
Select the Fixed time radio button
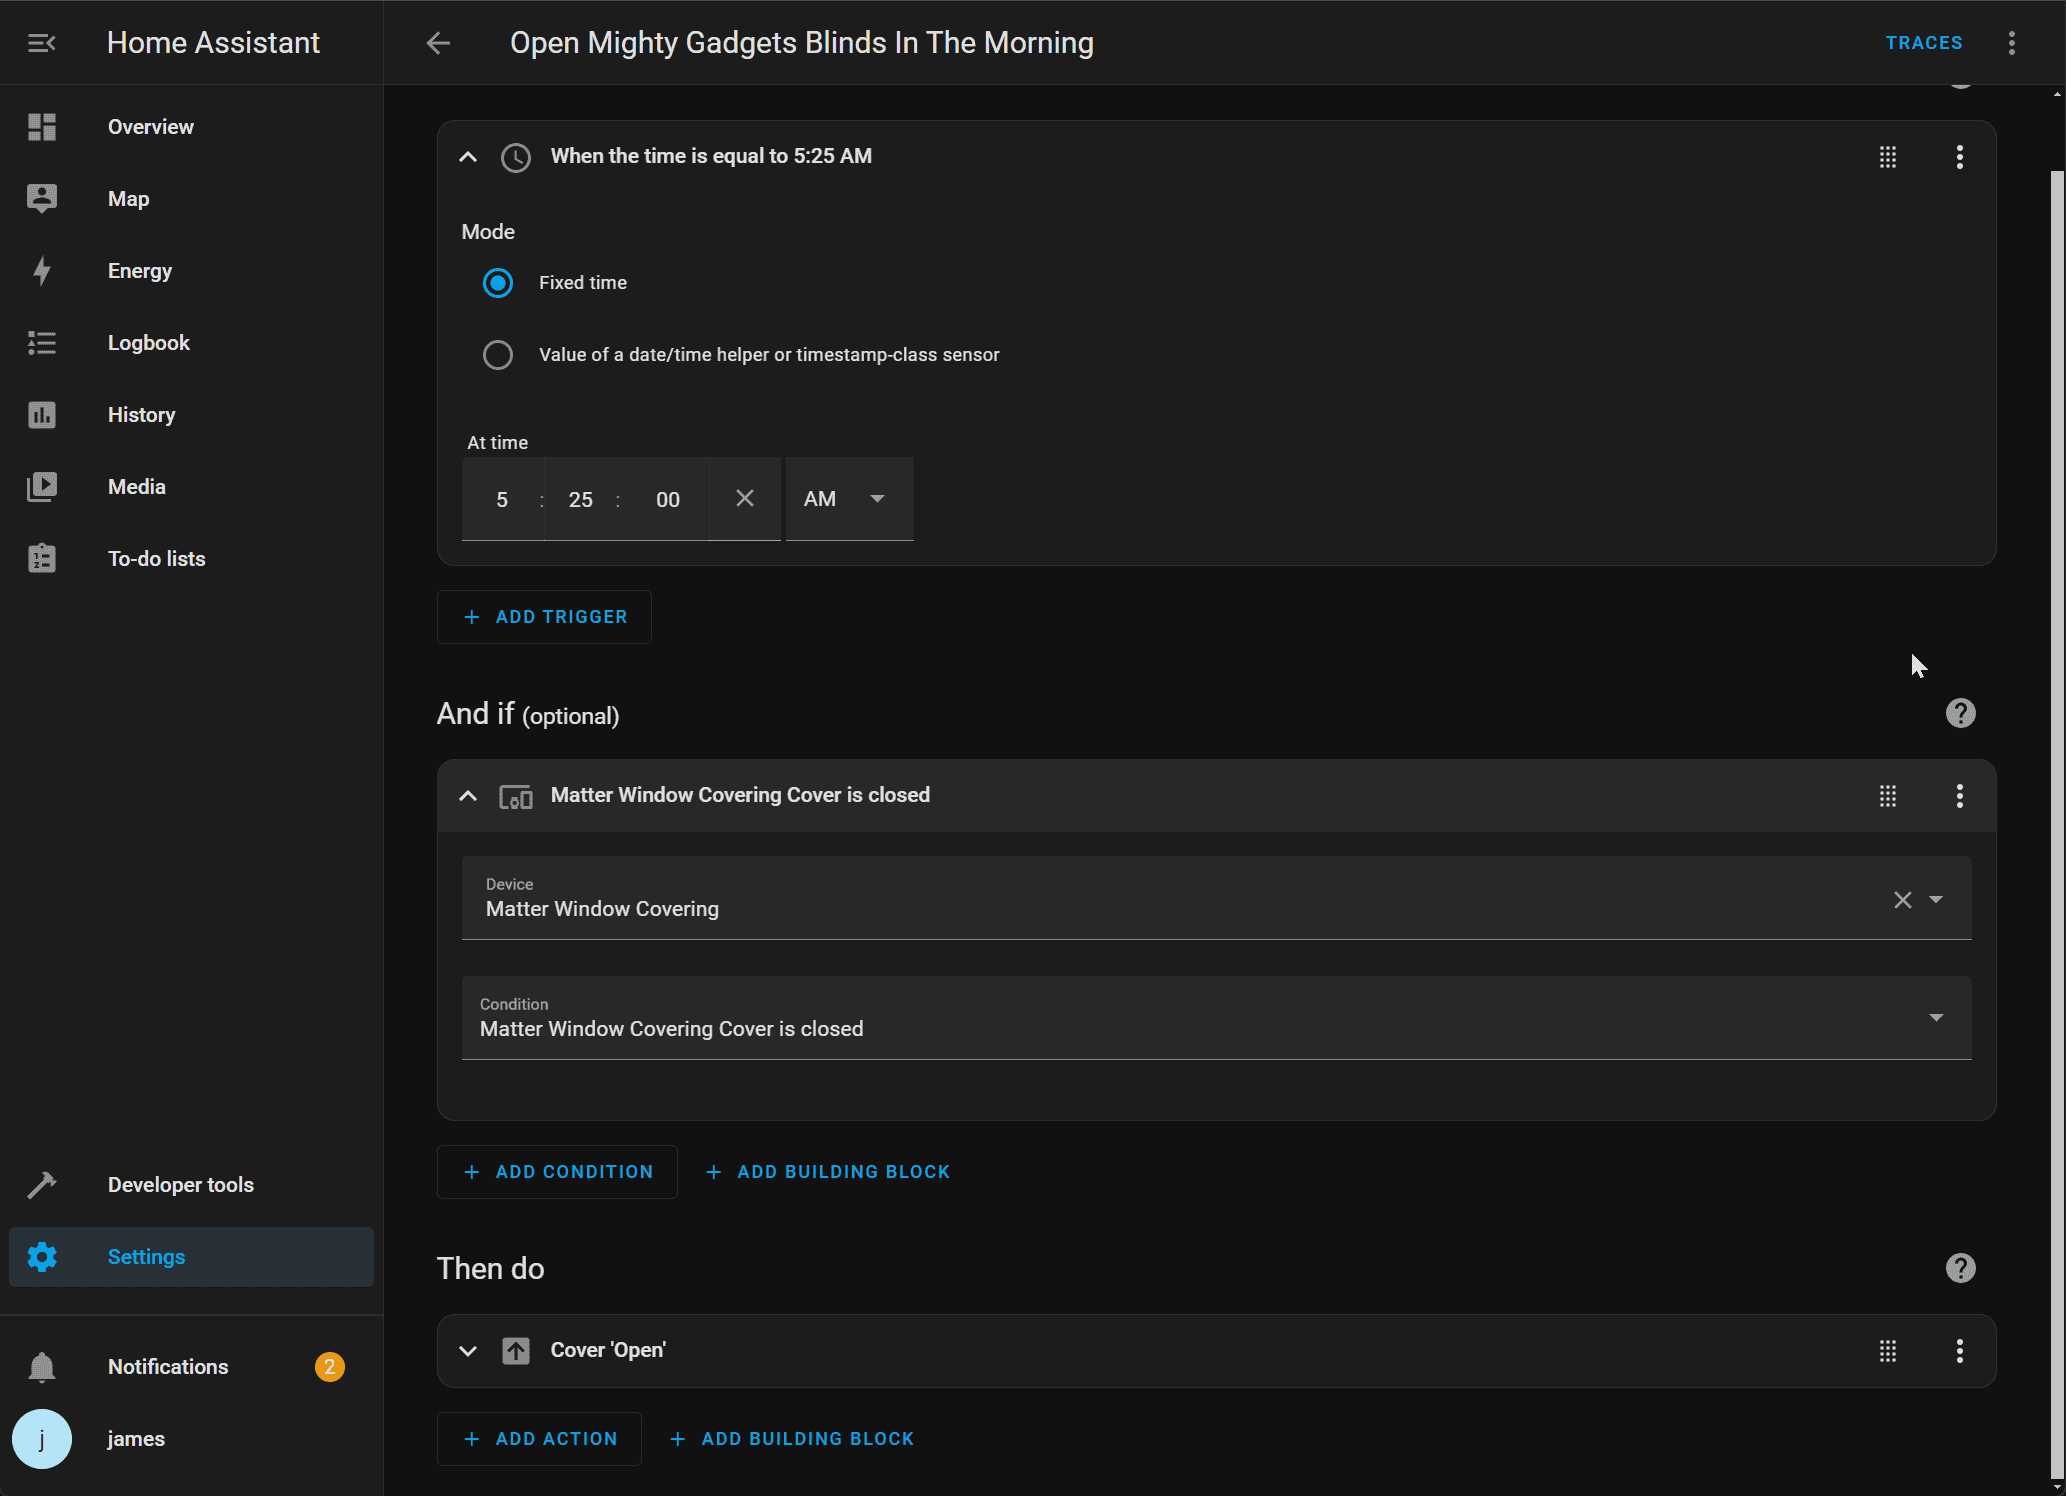point(498,283)
